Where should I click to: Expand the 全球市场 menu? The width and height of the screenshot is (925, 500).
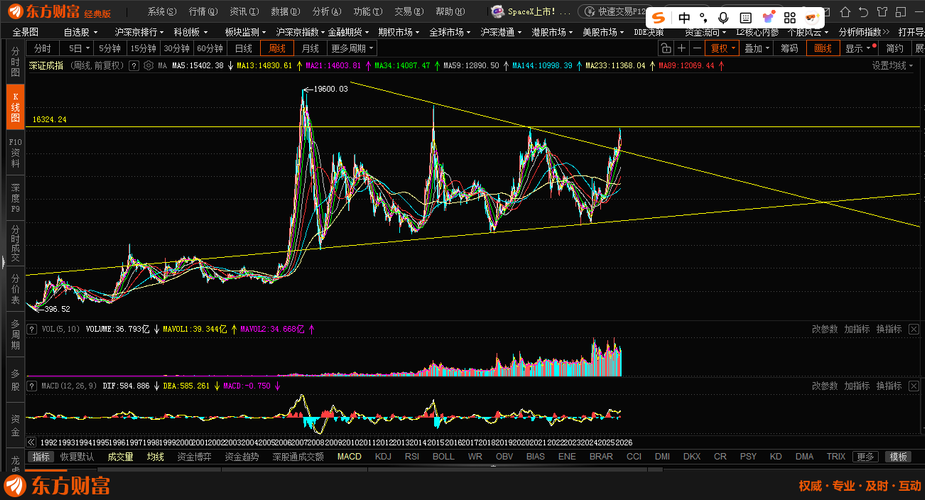click(x=450, y=32)
